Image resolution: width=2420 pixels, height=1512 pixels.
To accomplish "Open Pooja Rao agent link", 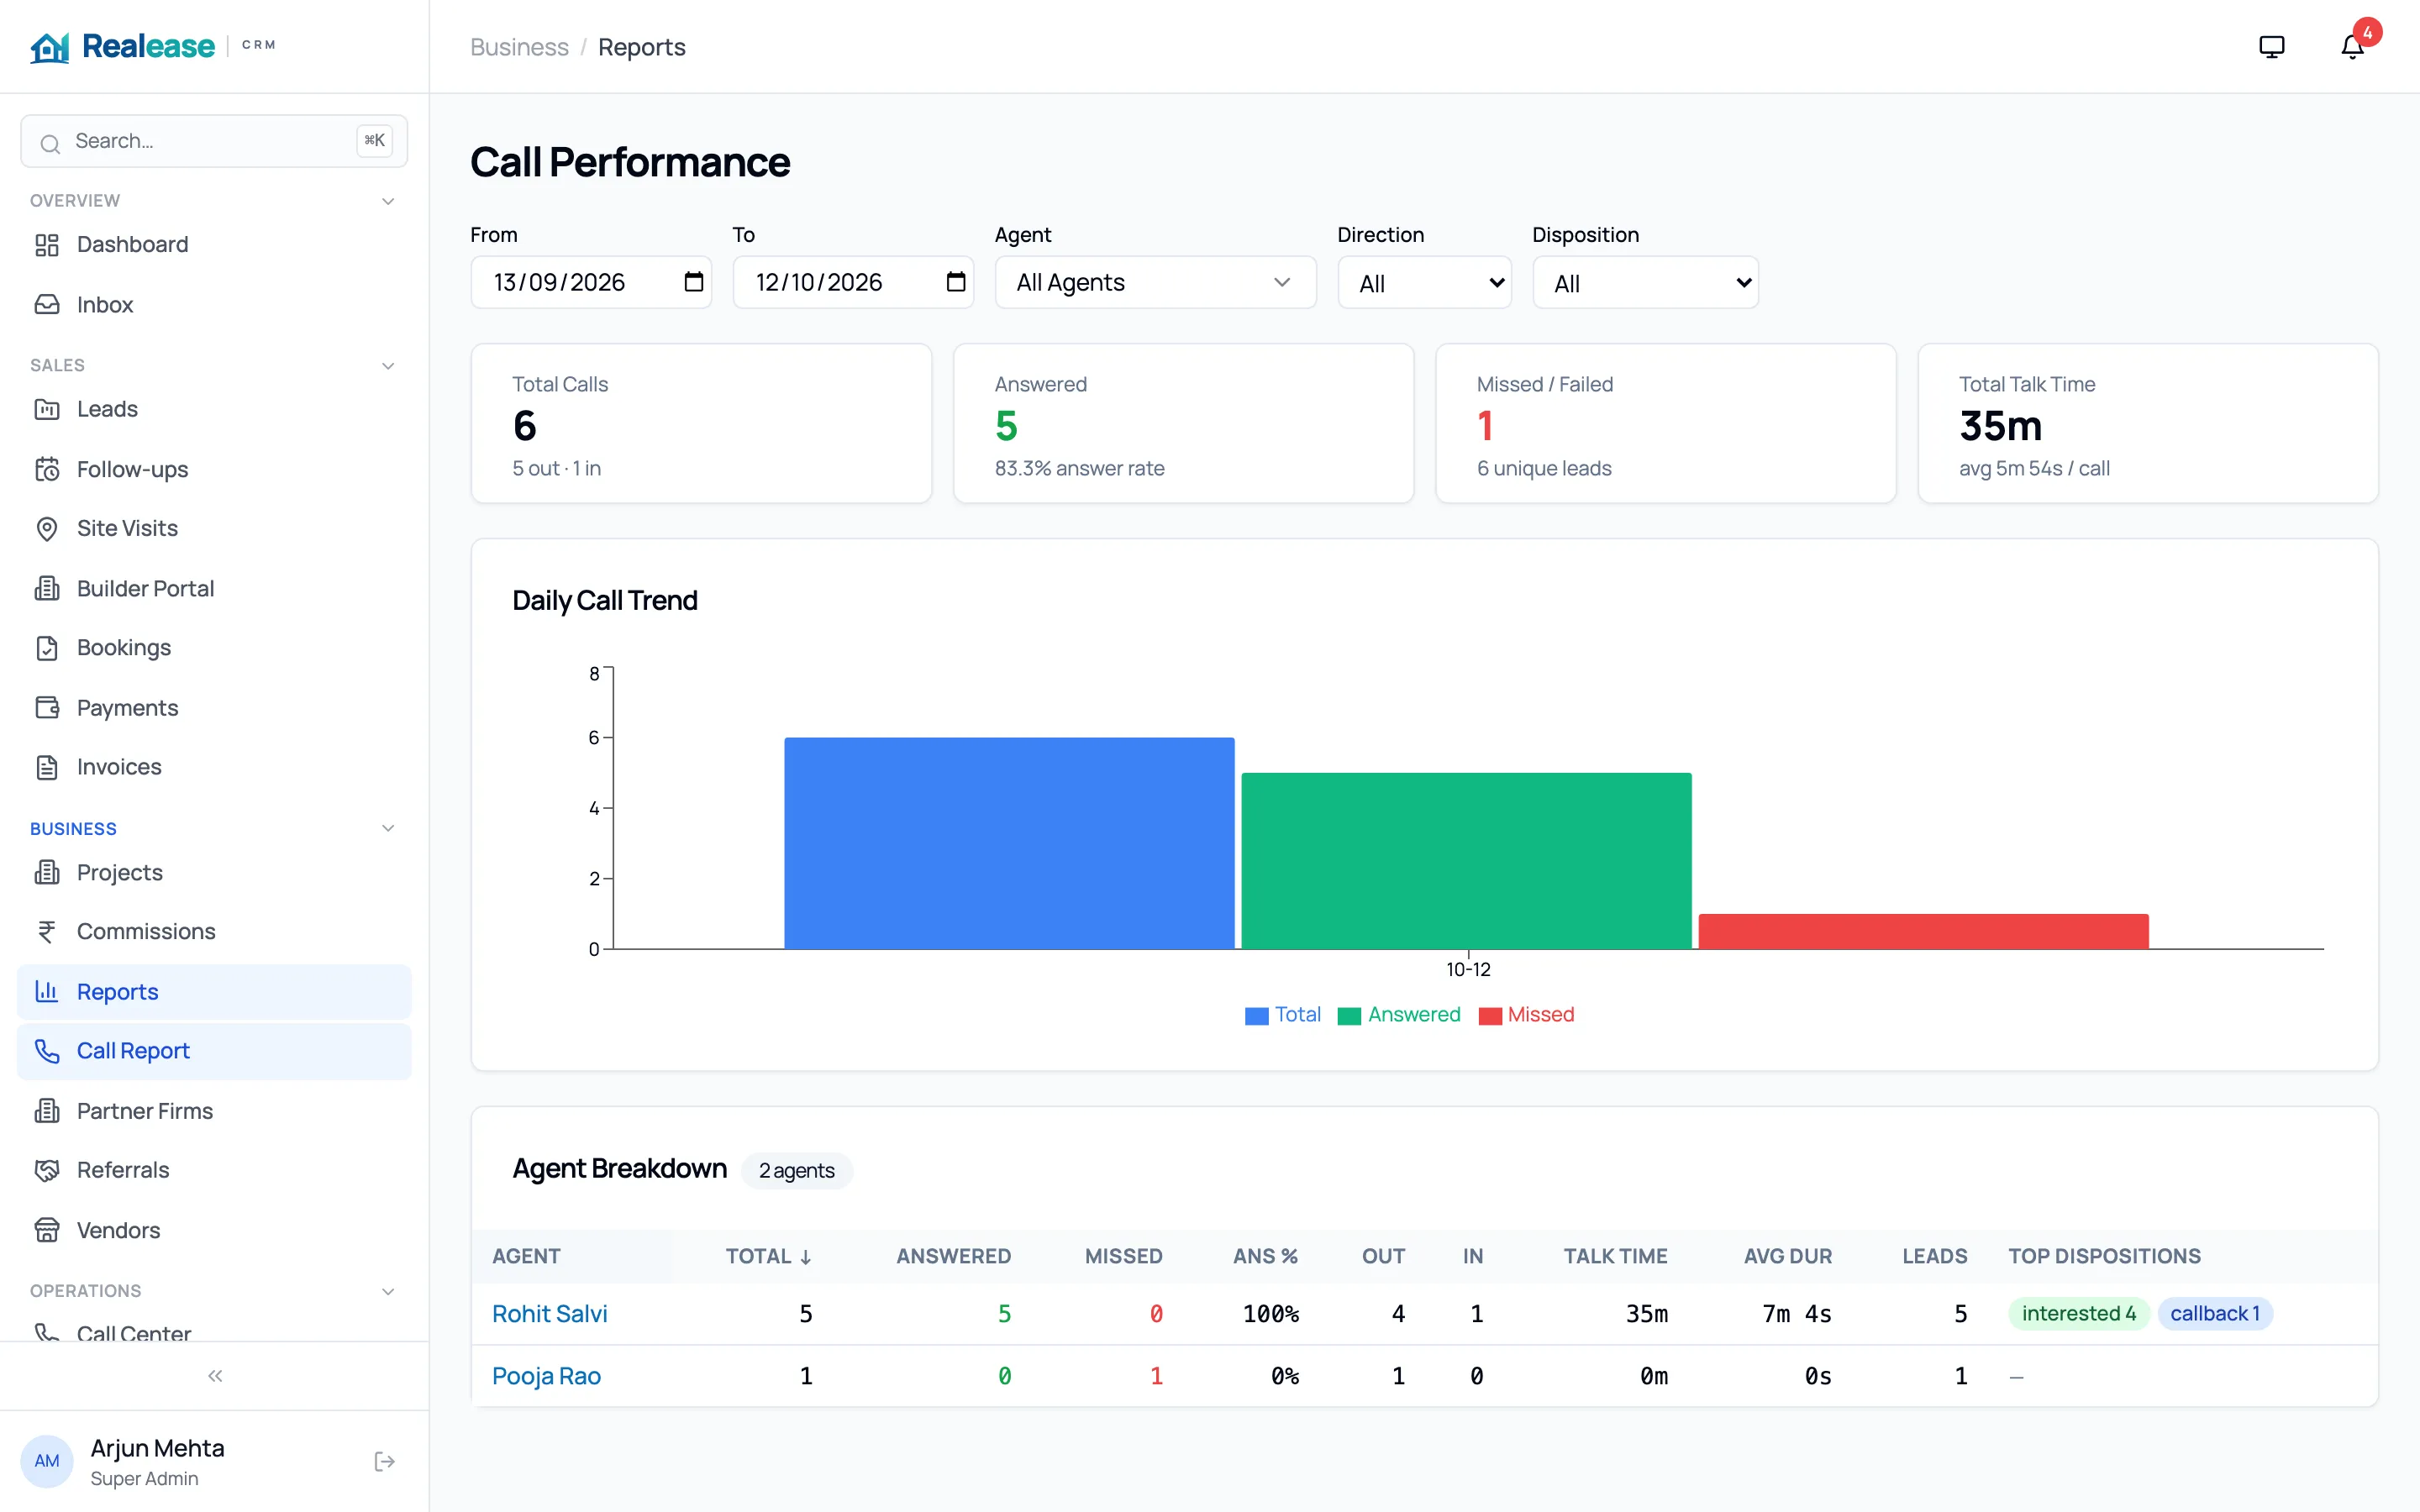I will tap(546, 1376).
